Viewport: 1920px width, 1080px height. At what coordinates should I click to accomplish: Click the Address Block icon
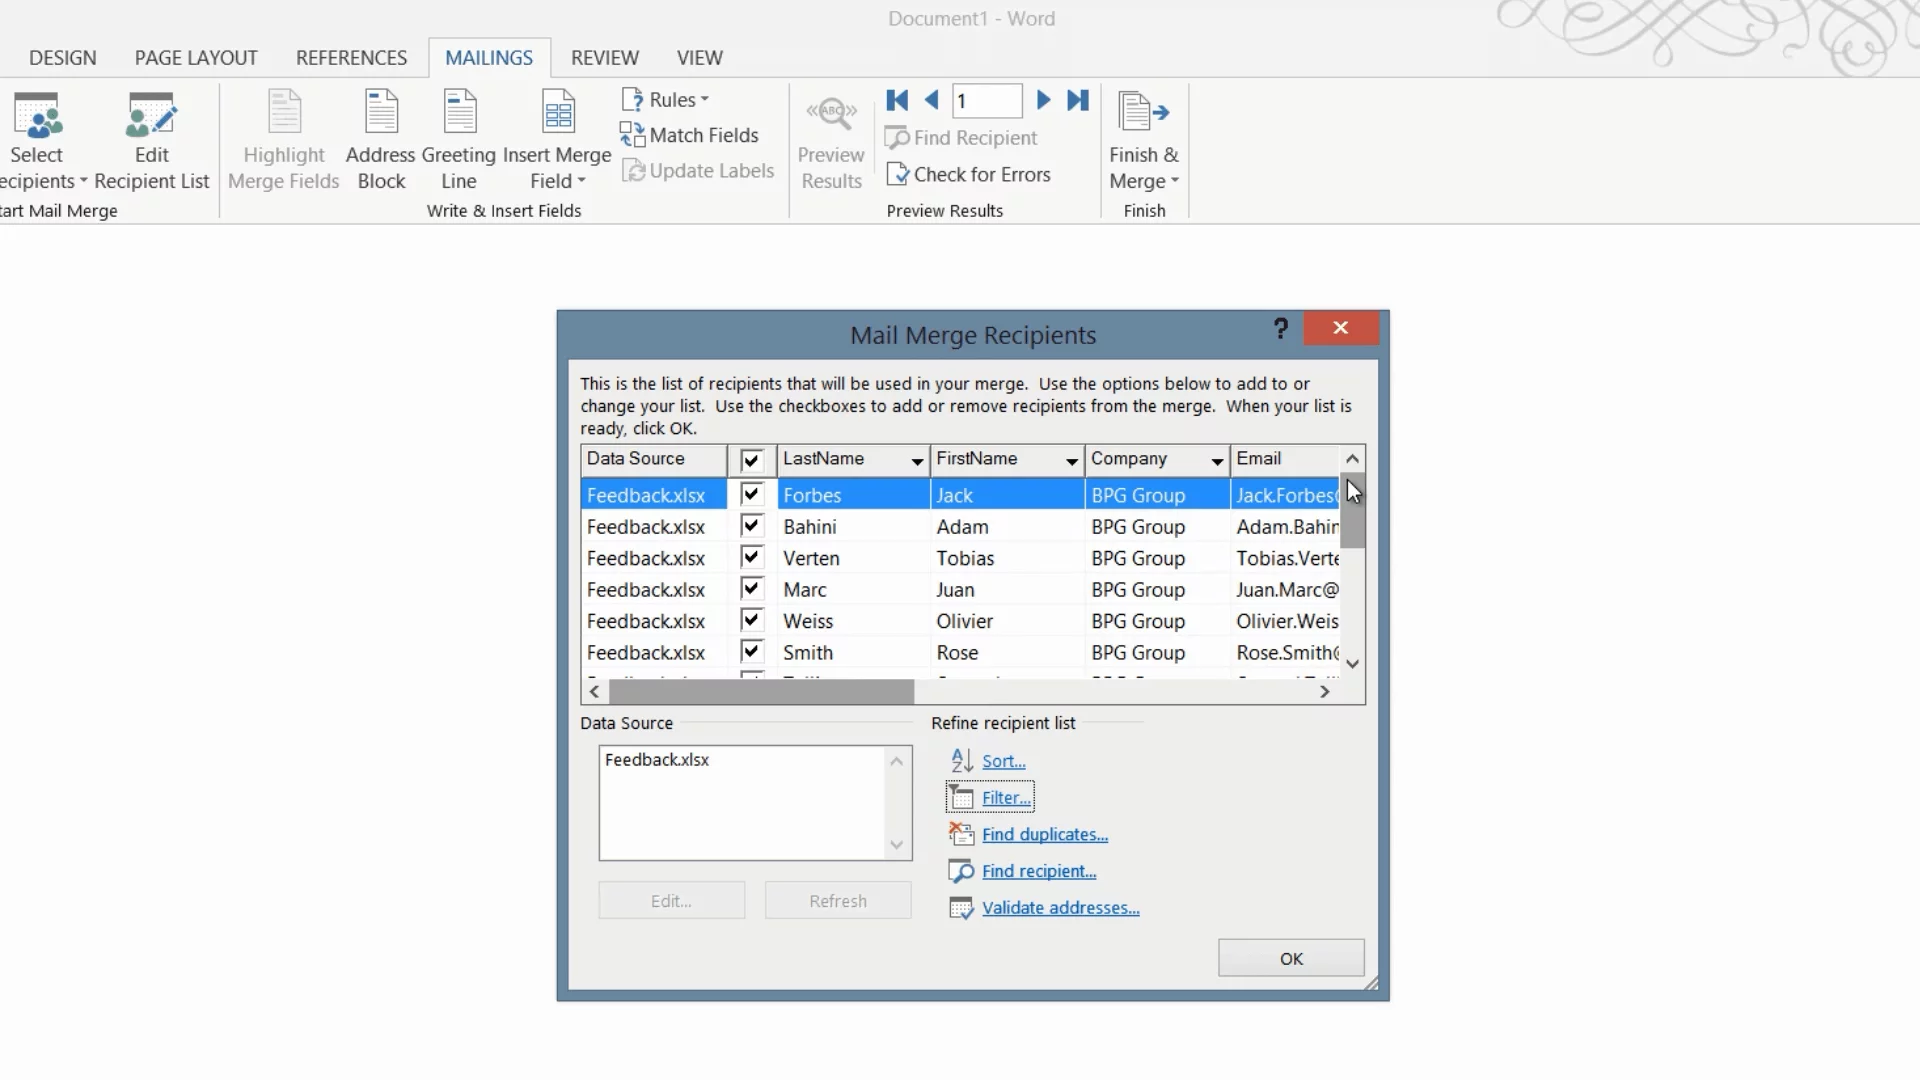[x=381, y=112]
